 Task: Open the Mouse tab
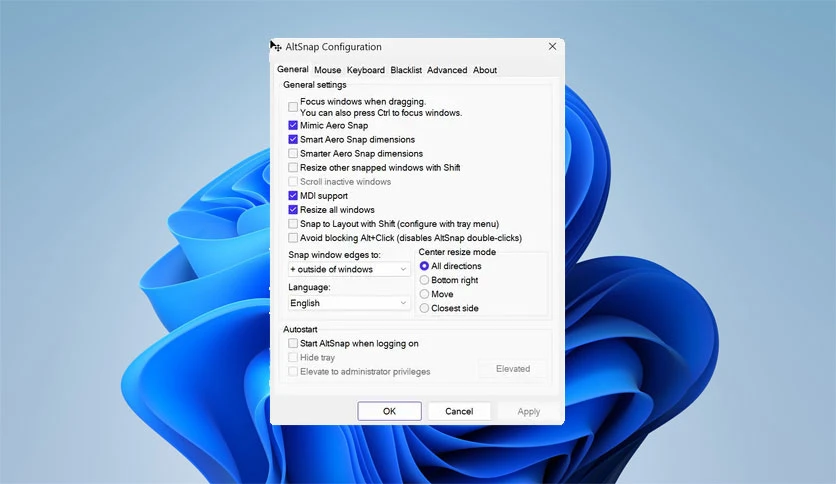pos(327,70)
